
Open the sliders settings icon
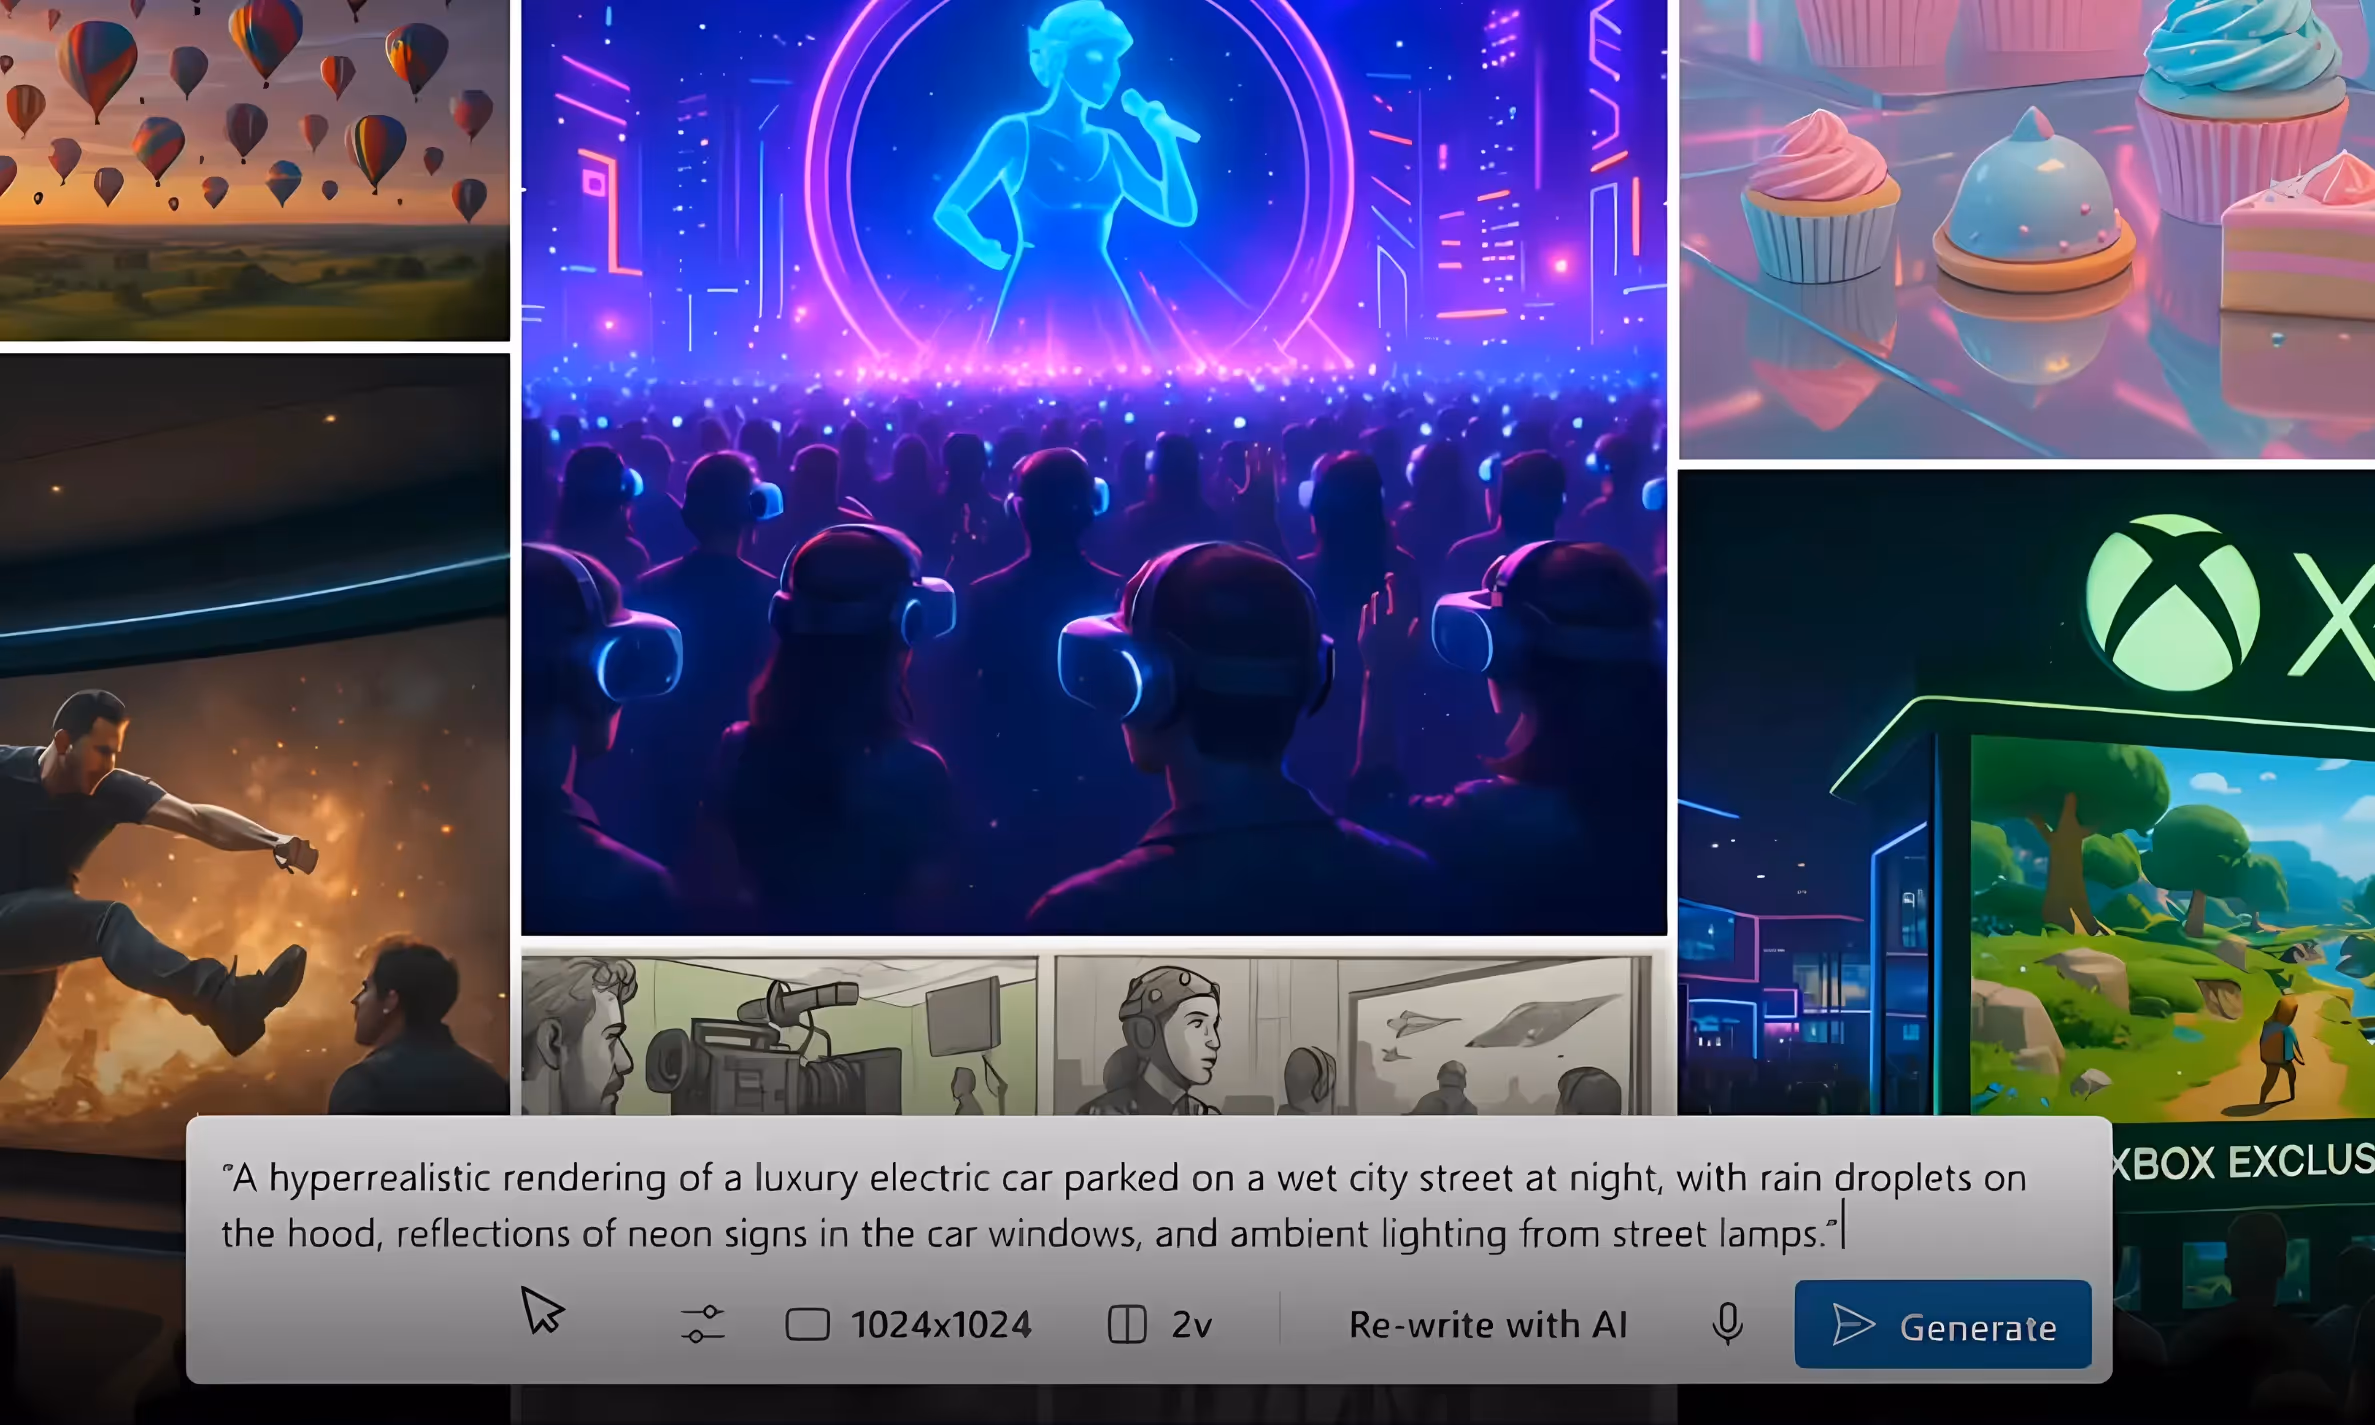[x=703, y=1325]
